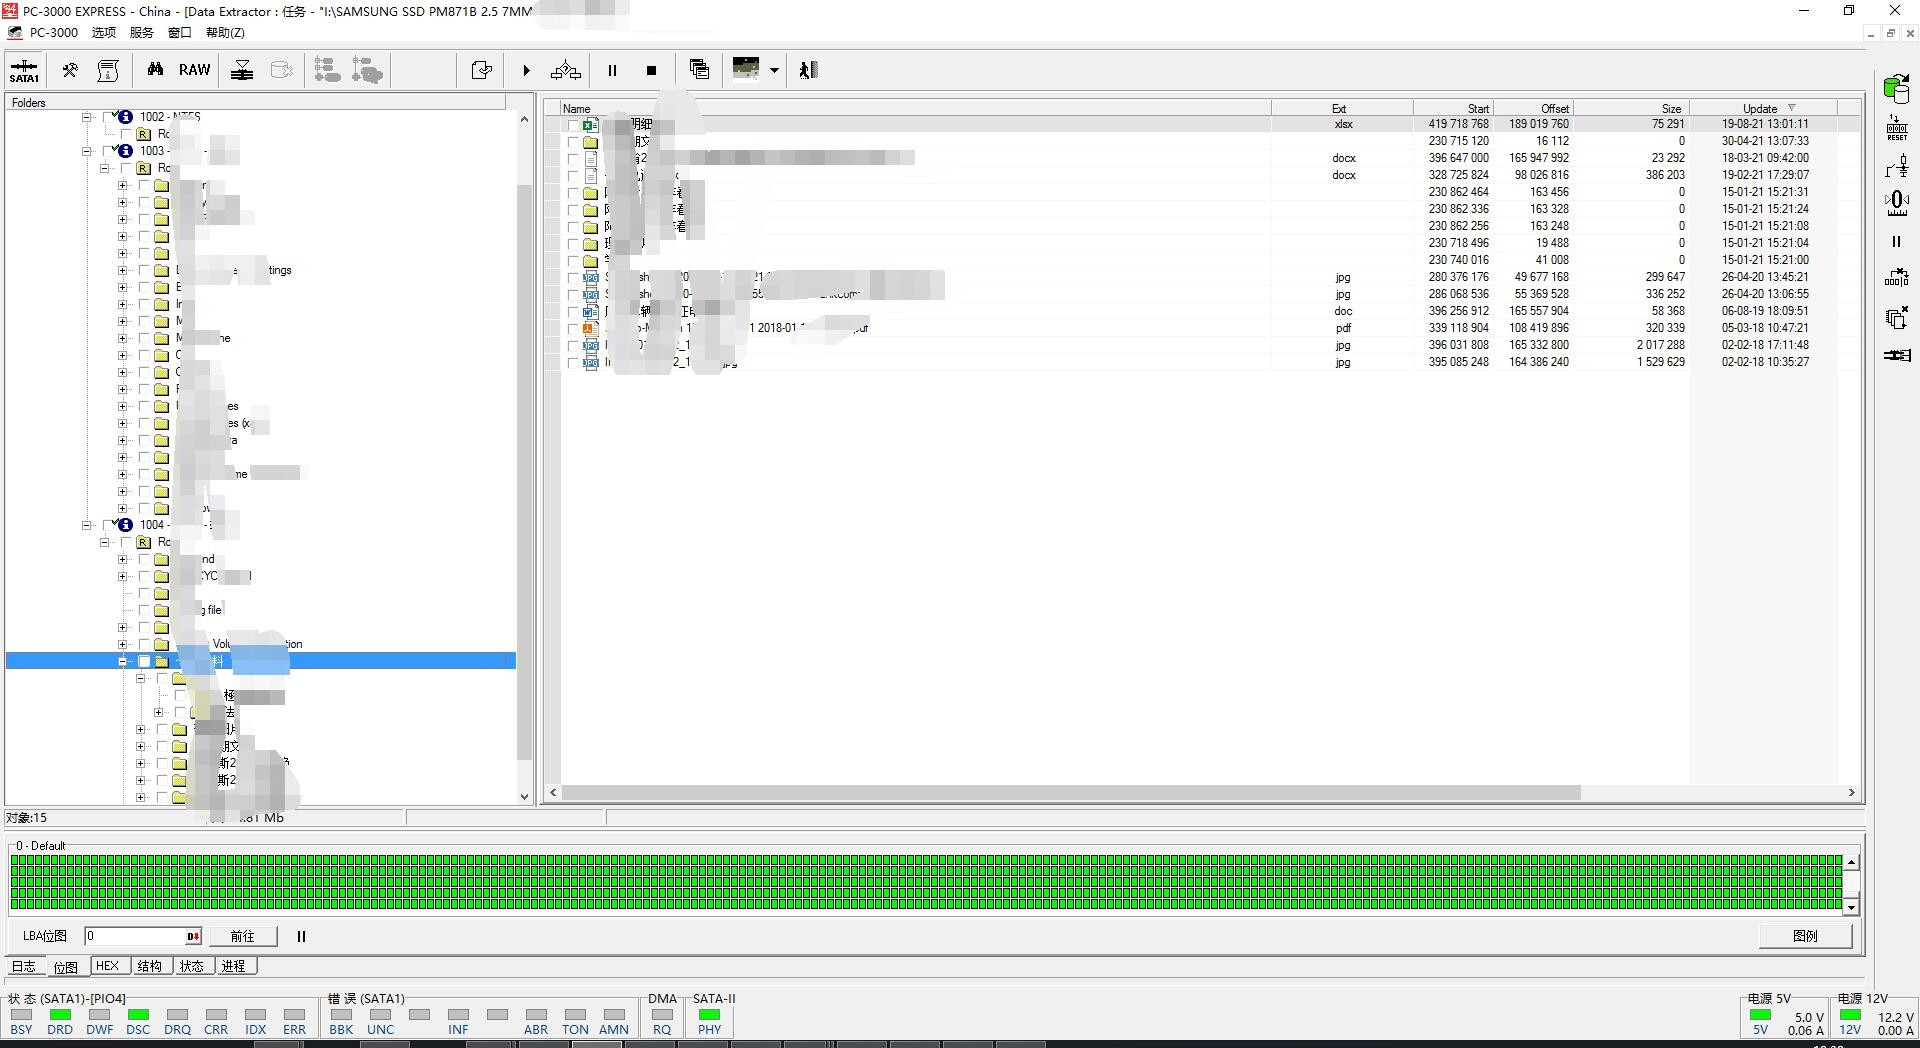The width and height of the screenshot is (1920, 1048).
Task: Click the cascaded windows toolbar icon
Action: coord(699,69)
